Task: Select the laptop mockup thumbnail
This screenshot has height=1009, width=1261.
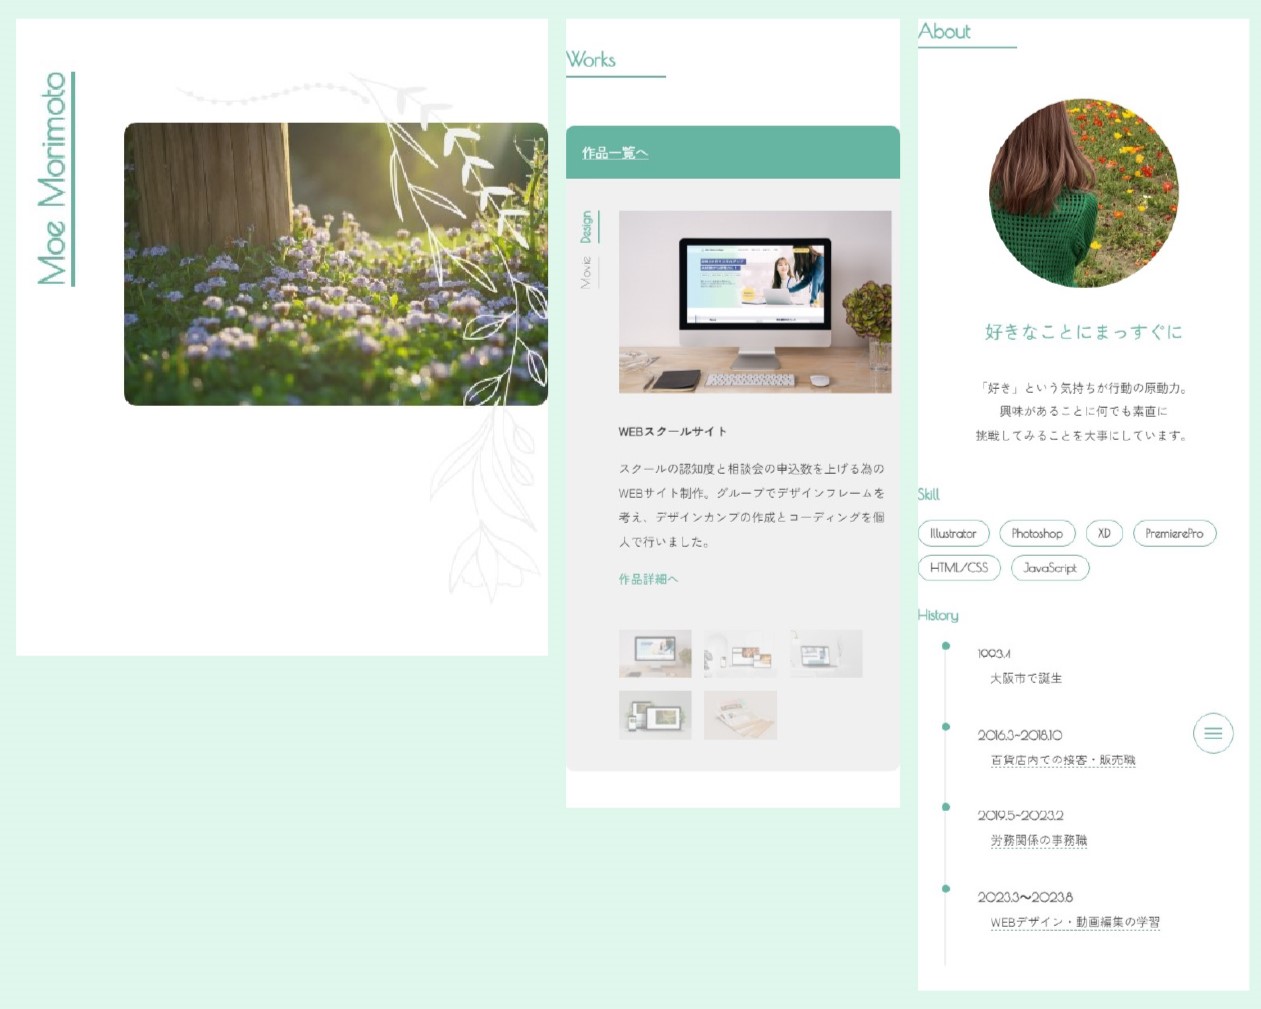Action: (826, 654)
